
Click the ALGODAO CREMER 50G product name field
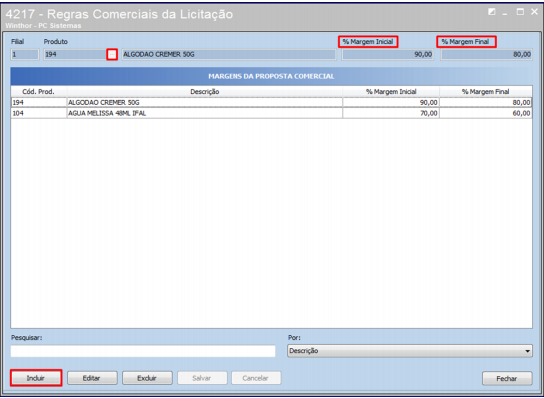[x=229, y=54]
